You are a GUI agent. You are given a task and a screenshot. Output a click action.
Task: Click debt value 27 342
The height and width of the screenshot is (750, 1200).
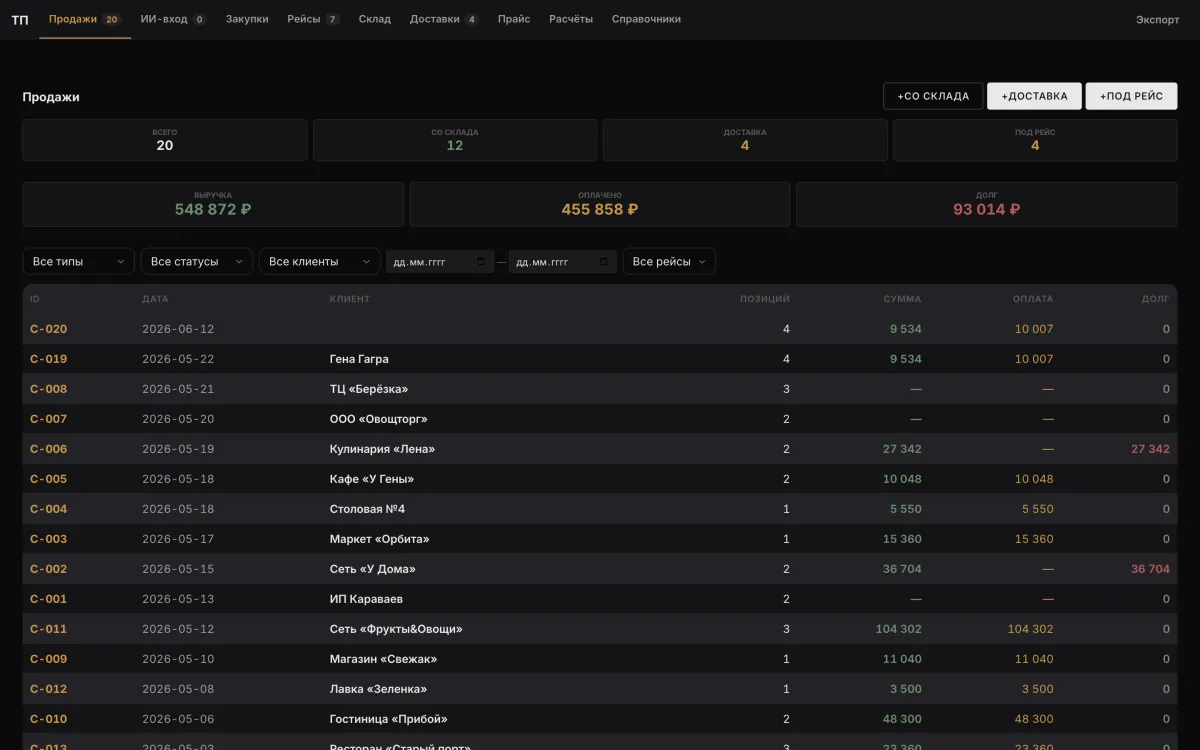coord(1150,449)
